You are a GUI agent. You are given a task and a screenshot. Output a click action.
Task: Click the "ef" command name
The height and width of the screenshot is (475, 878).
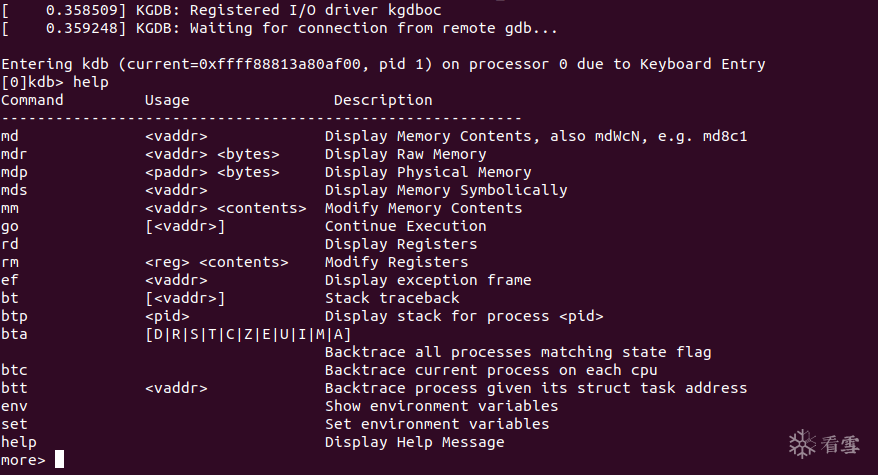coord(10,280)
